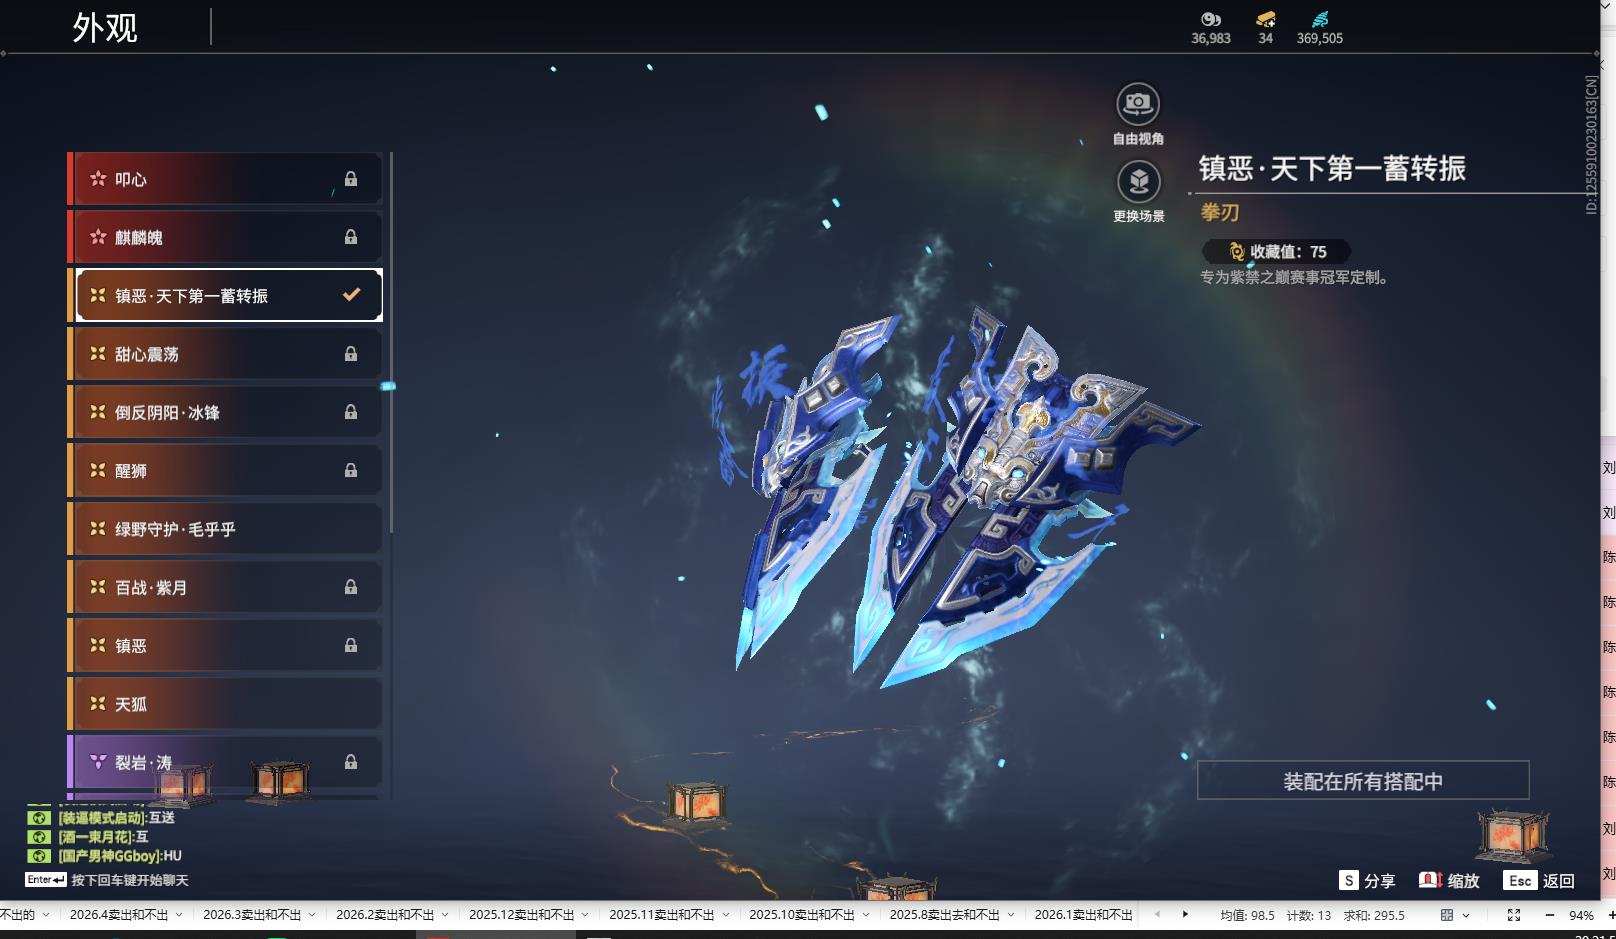Open dropdown arrow of 2026.3卖出和不出 sheet tab

[x=312, y=914]
